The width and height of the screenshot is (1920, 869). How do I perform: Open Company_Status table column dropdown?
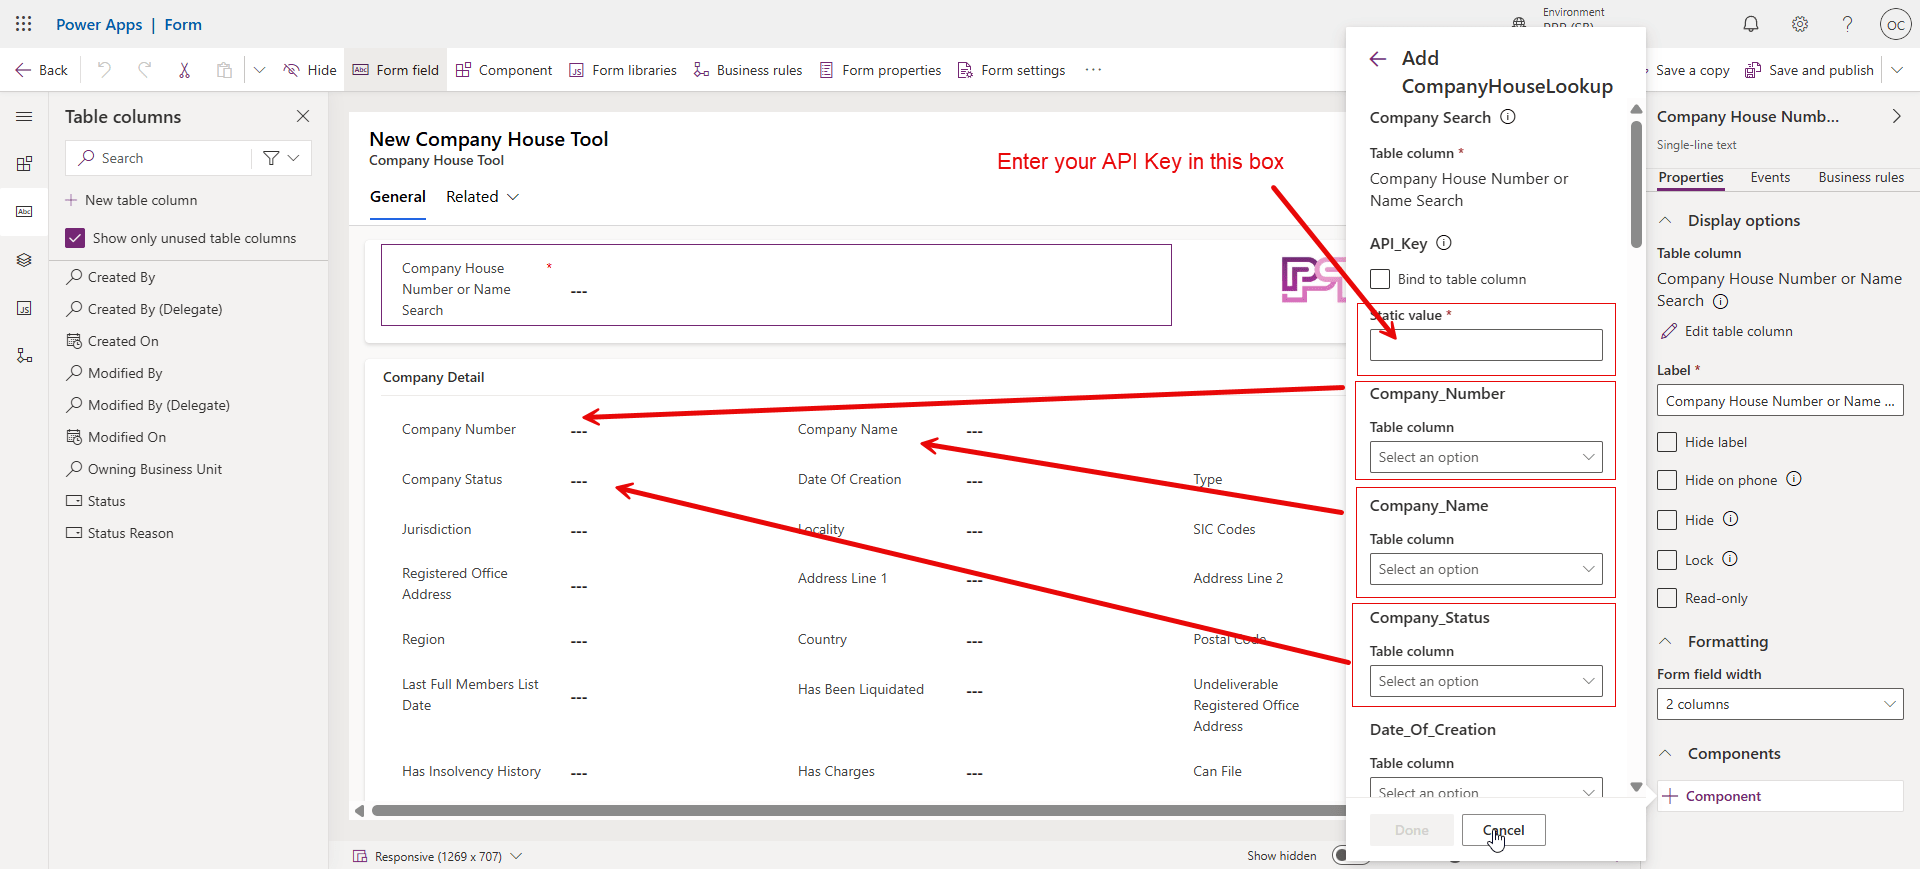click(x=1486, y=682)
